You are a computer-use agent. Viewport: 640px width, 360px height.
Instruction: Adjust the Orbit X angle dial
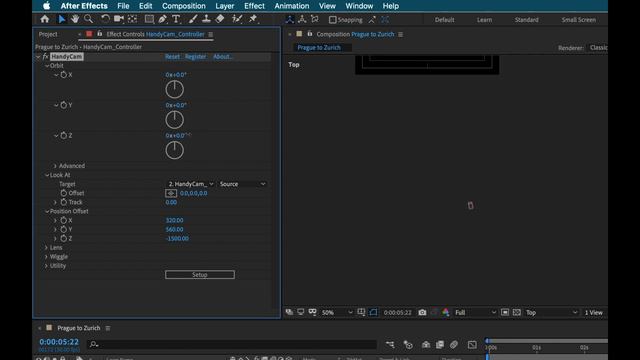pyautogui.click(x=174, y=89)
